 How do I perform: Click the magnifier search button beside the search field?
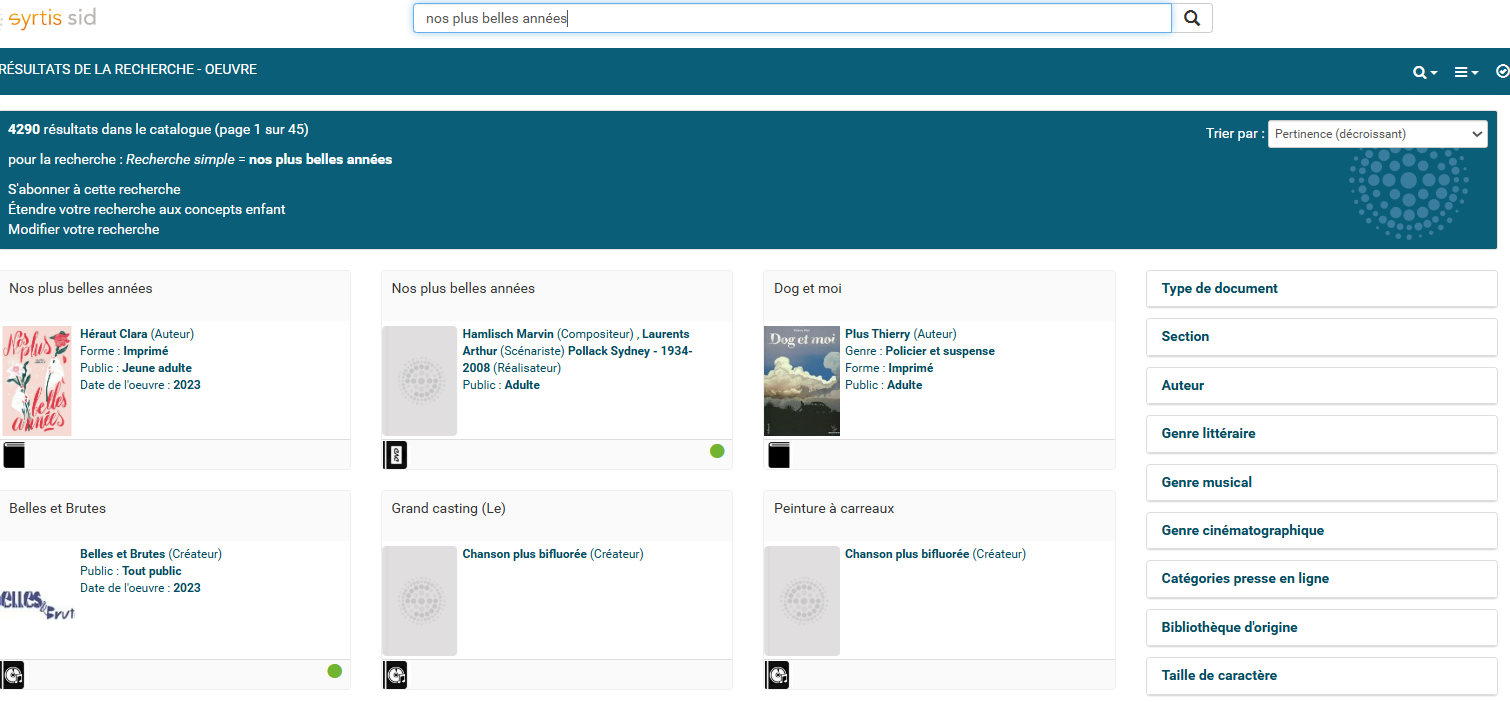point(1191,18)
